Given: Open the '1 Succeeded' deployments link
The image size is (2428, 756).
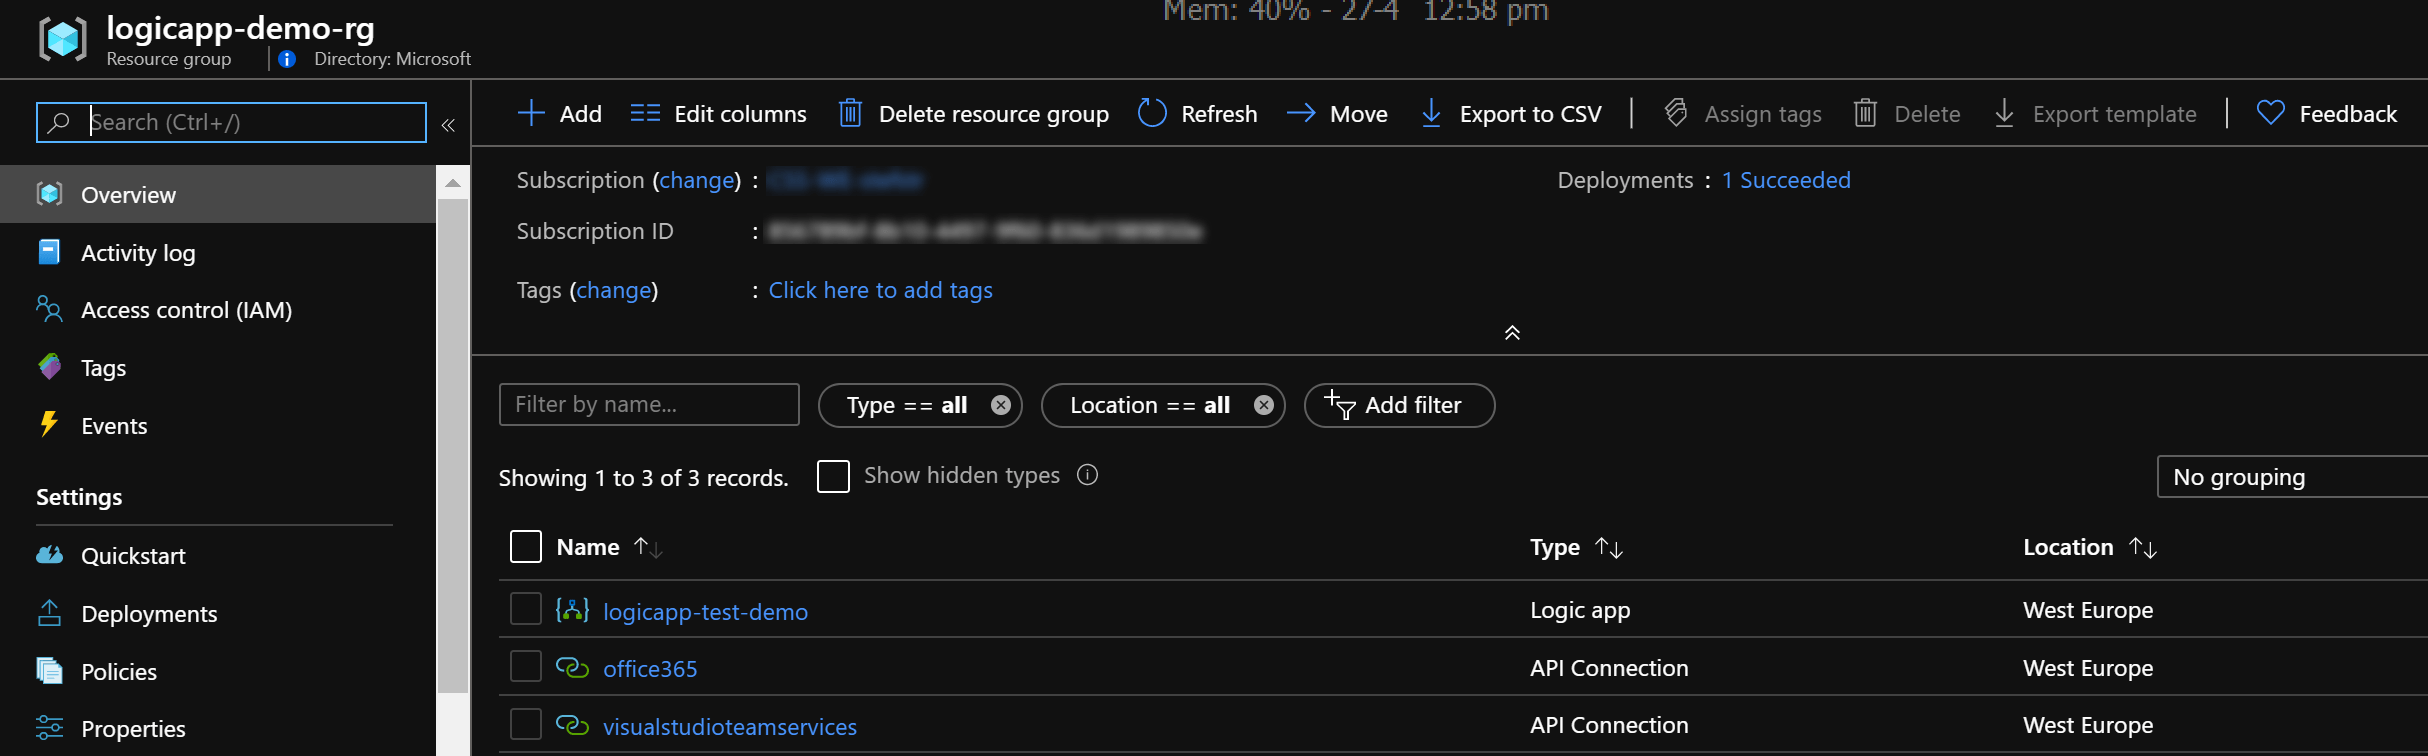Looking at the screenshot, I should [x=1786, y=180].
